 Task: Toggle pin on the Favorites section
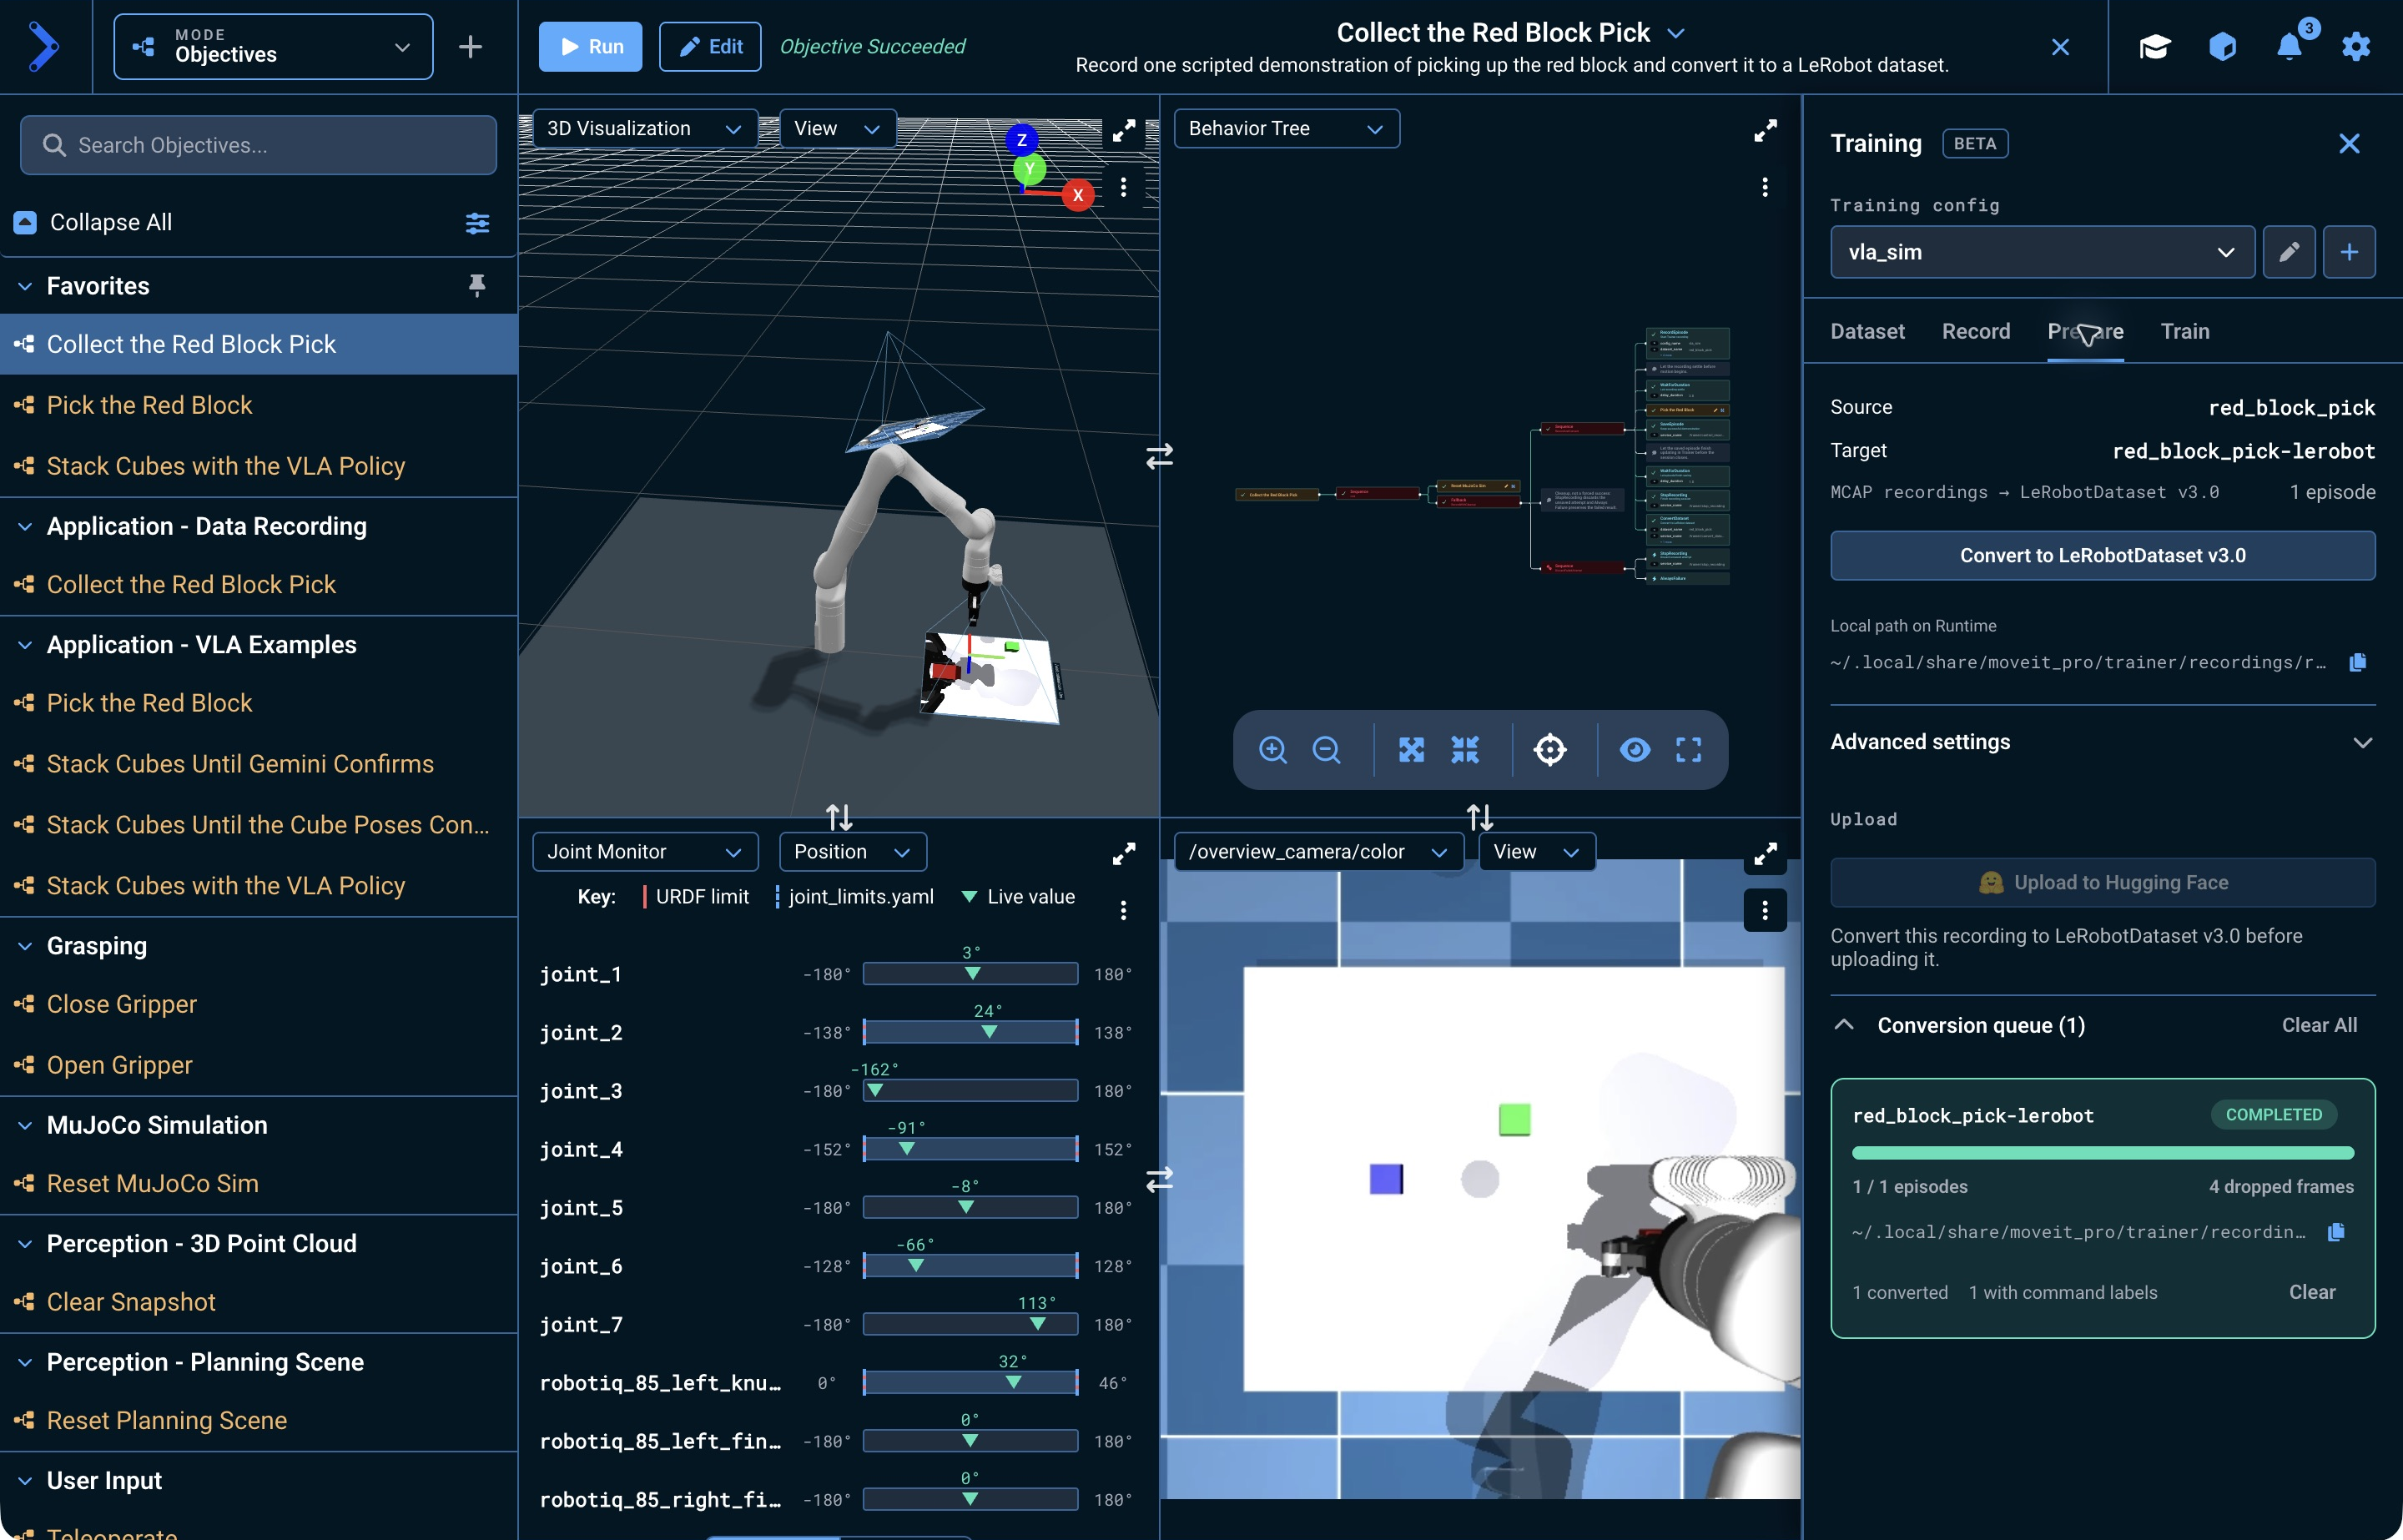[477, 286]
